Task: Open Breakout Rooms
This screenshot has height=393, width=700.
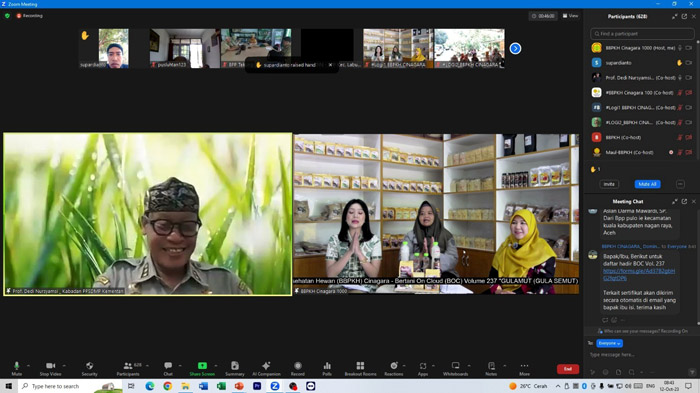Action: click(360, 366)
